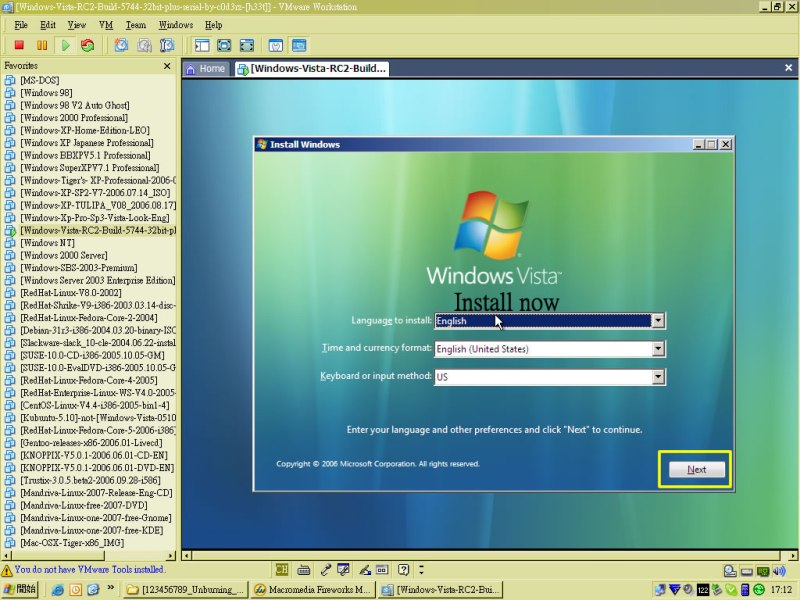Expand the Time and currency format dropdown
Image resolution: width=800 pixels, height=600 pixels.
tap(658, 349)
